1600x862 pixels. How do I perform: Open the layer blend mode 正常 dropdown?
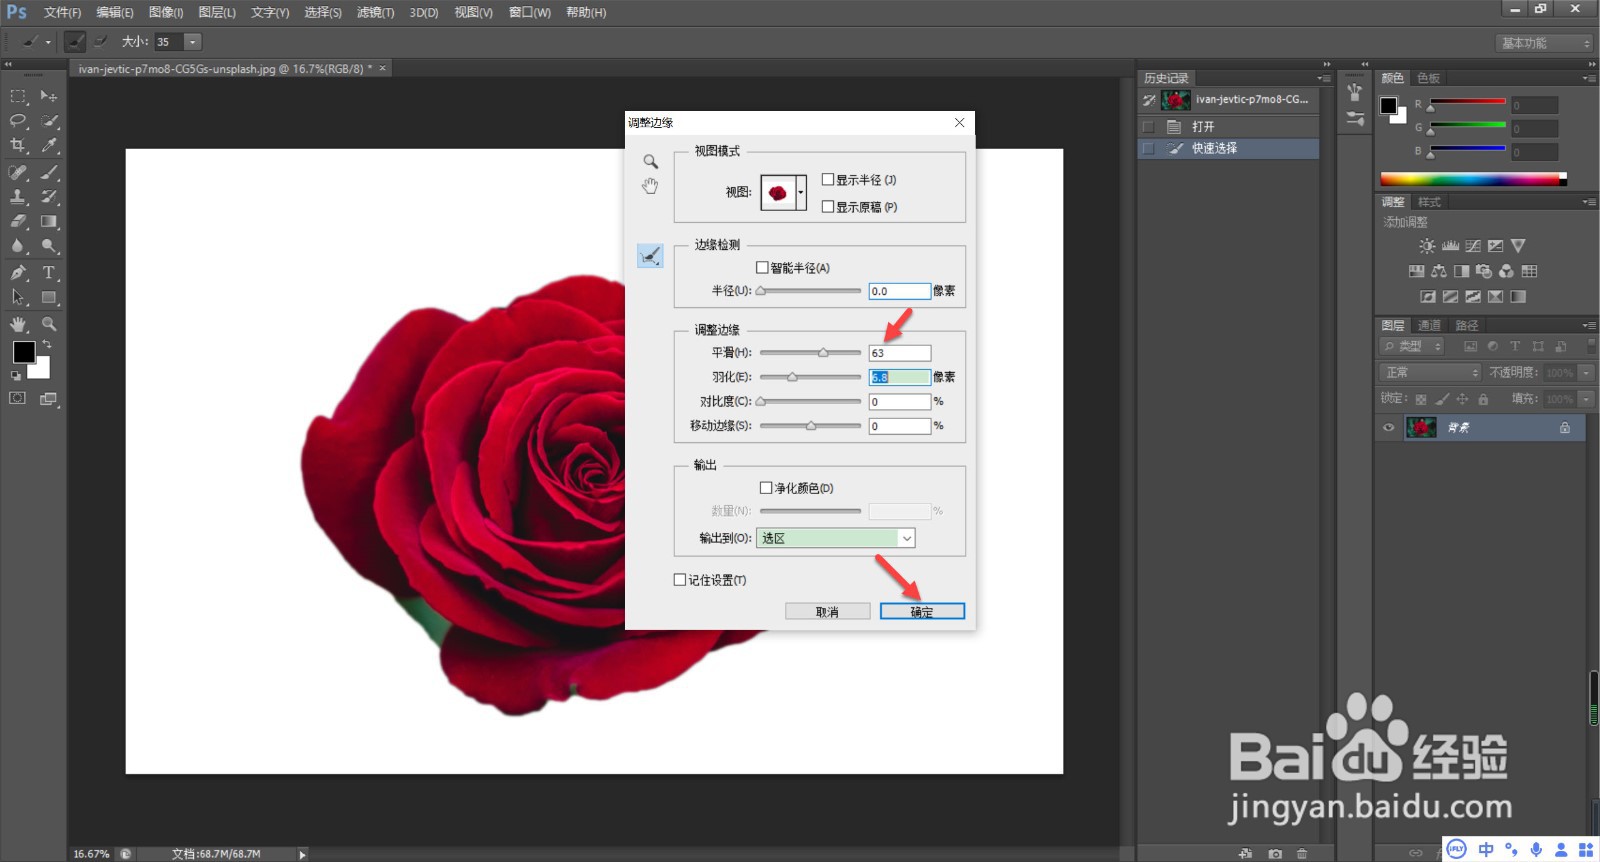click(1430, 372)
